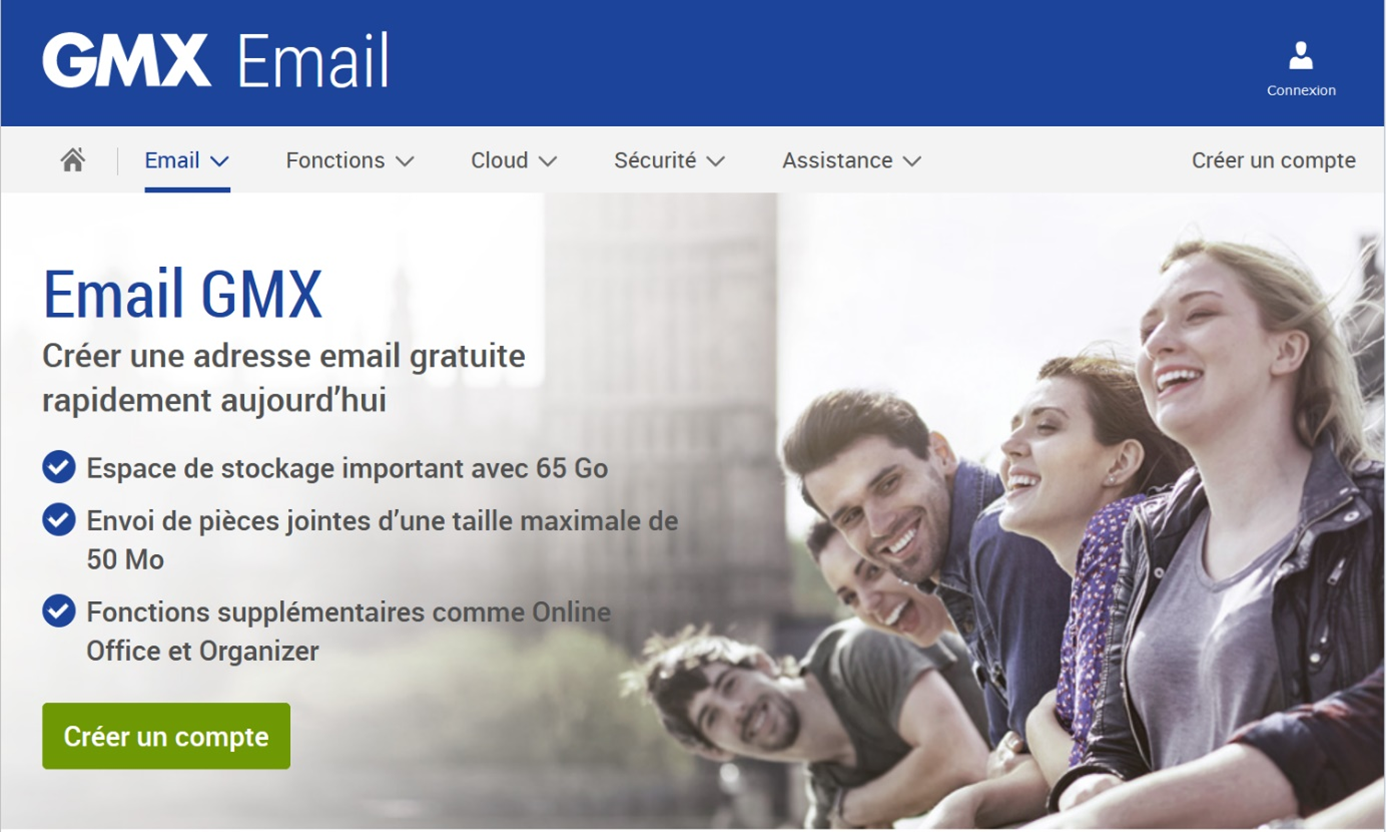Click the checkmark icon beside pièces jointes line
1386x832 pixels.
59,519
